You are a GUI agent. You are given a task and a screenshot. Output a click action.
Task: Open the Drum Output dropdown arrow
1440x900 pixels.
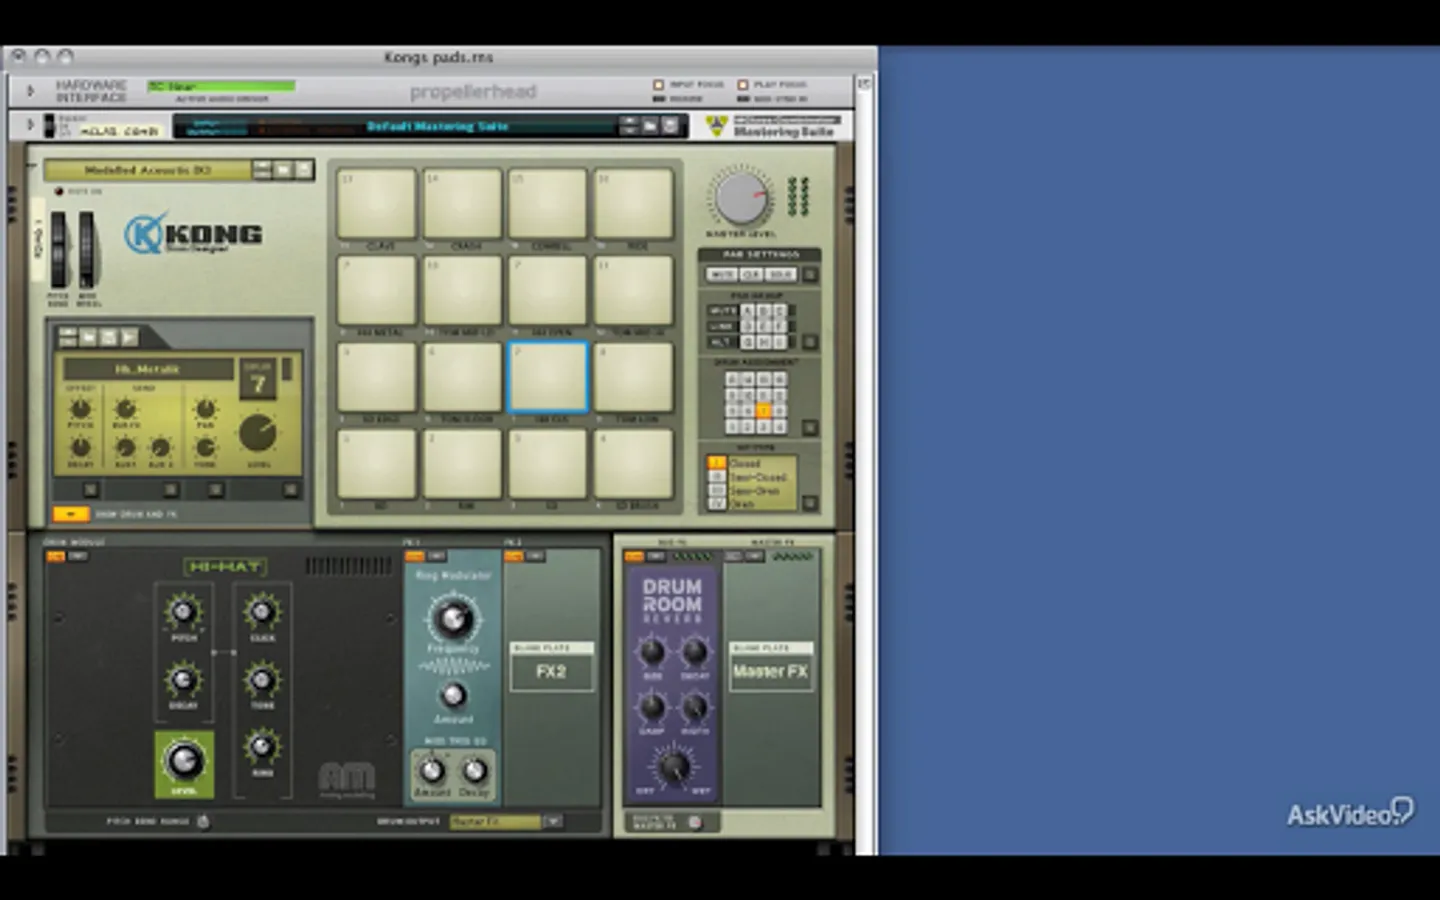(553, 822)
